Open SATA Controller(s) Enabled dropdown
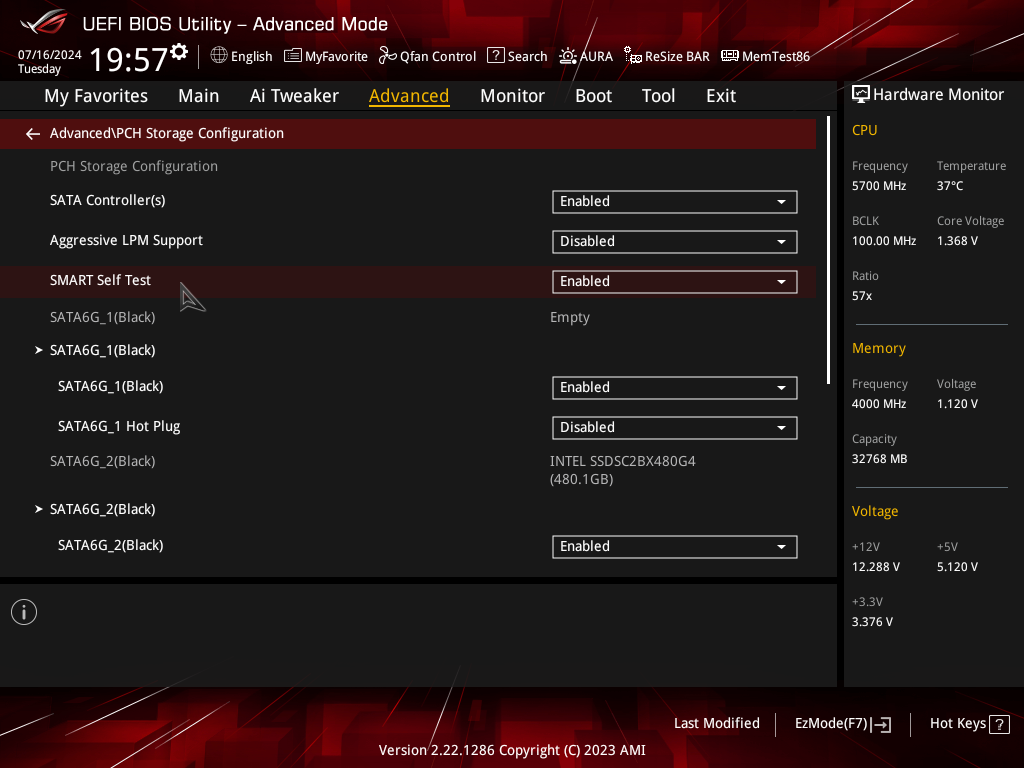This screenshot has width=1024, height=768. pyautogui.click(x=674, y=202)
